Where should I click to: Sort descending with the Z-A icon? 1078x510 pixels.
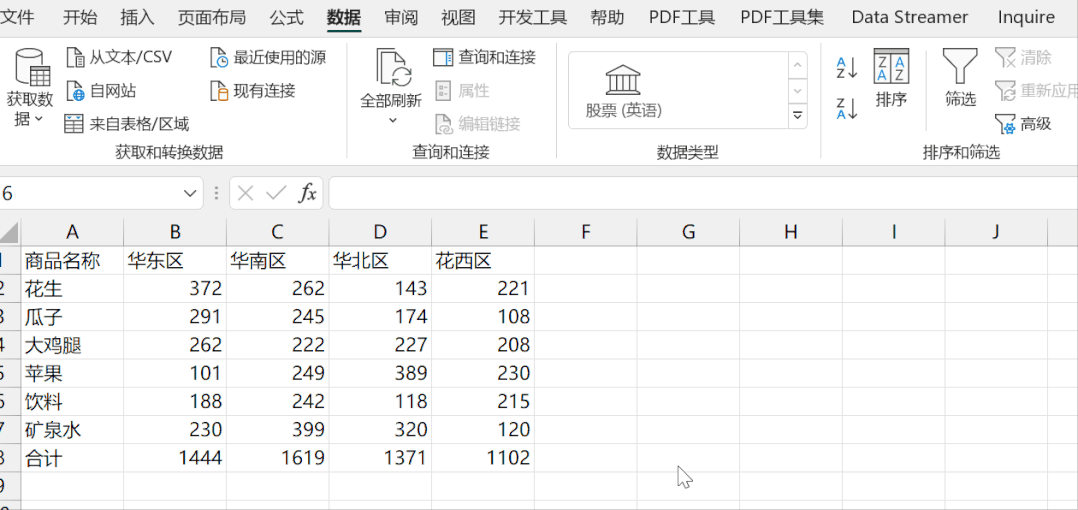tap(847, 109)
